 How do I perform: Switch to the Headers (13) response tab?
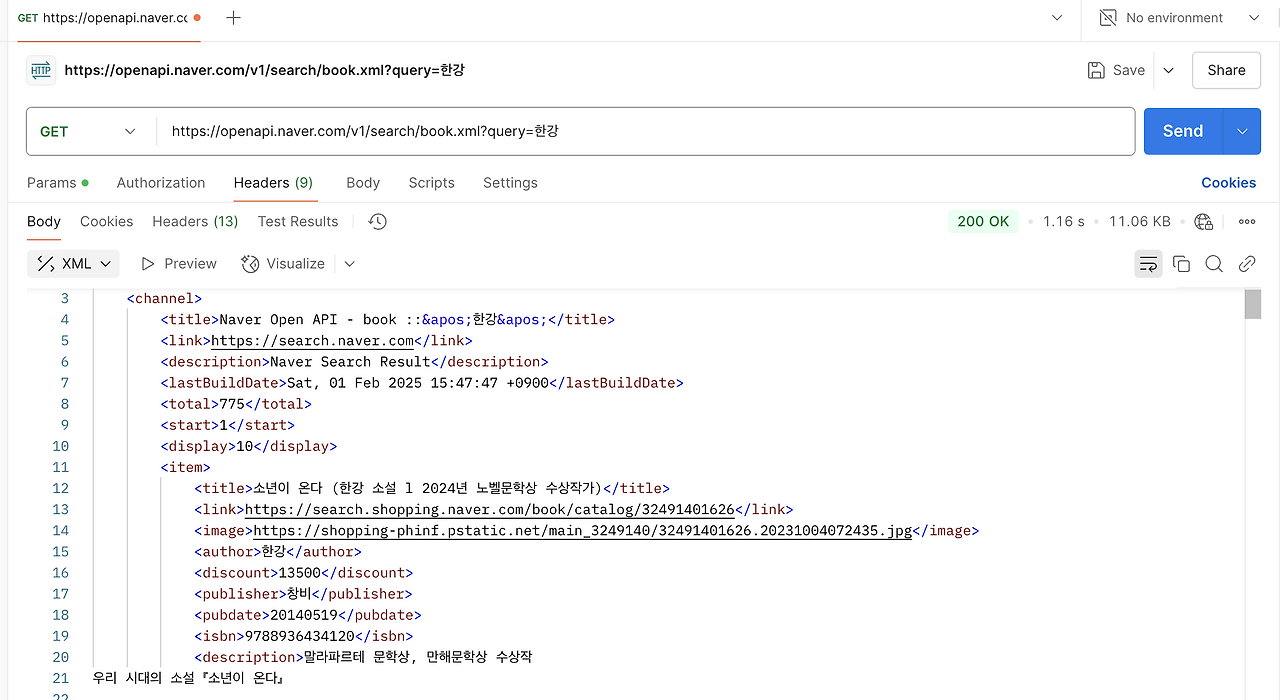tap(194, 221)
